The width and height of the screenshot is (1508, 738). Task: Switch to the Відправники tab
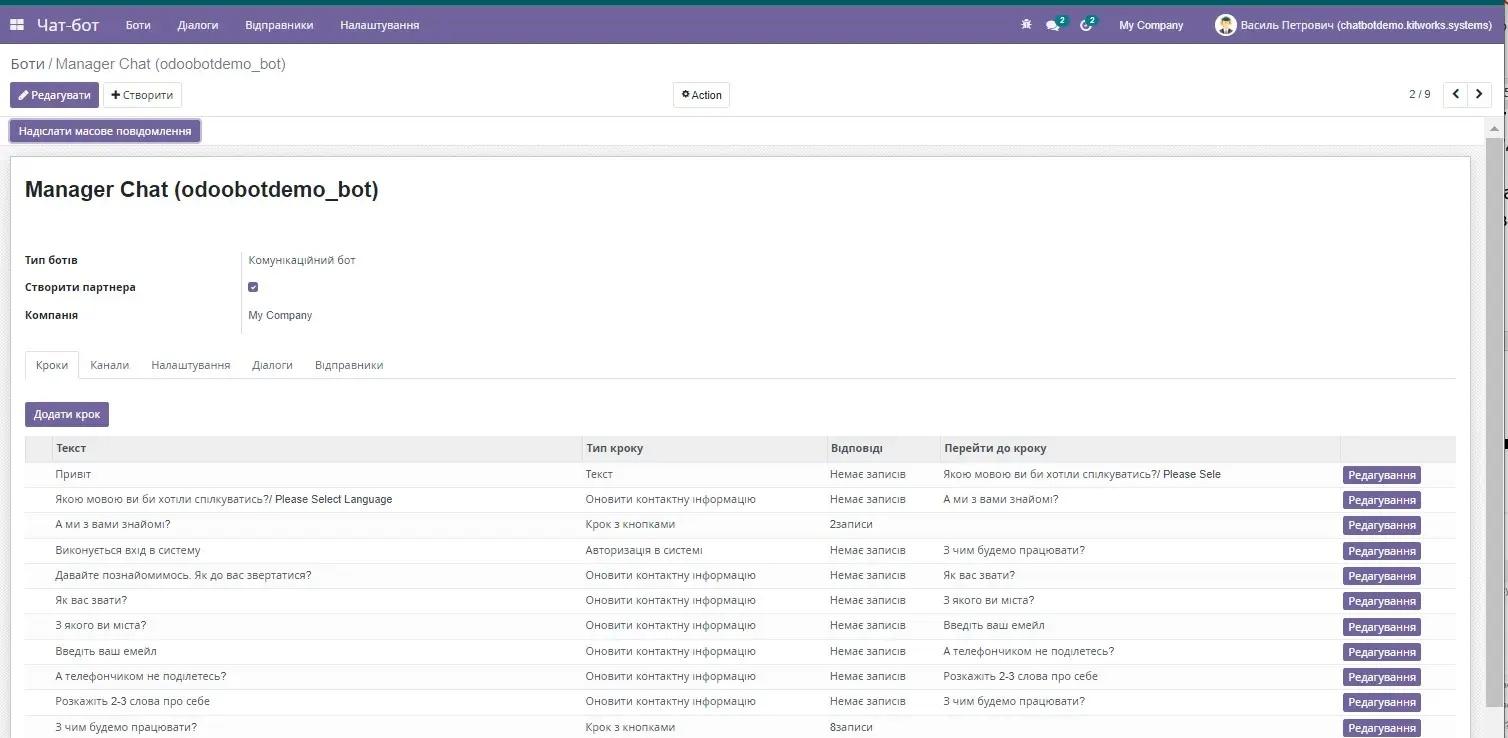[x=348, y=365]
